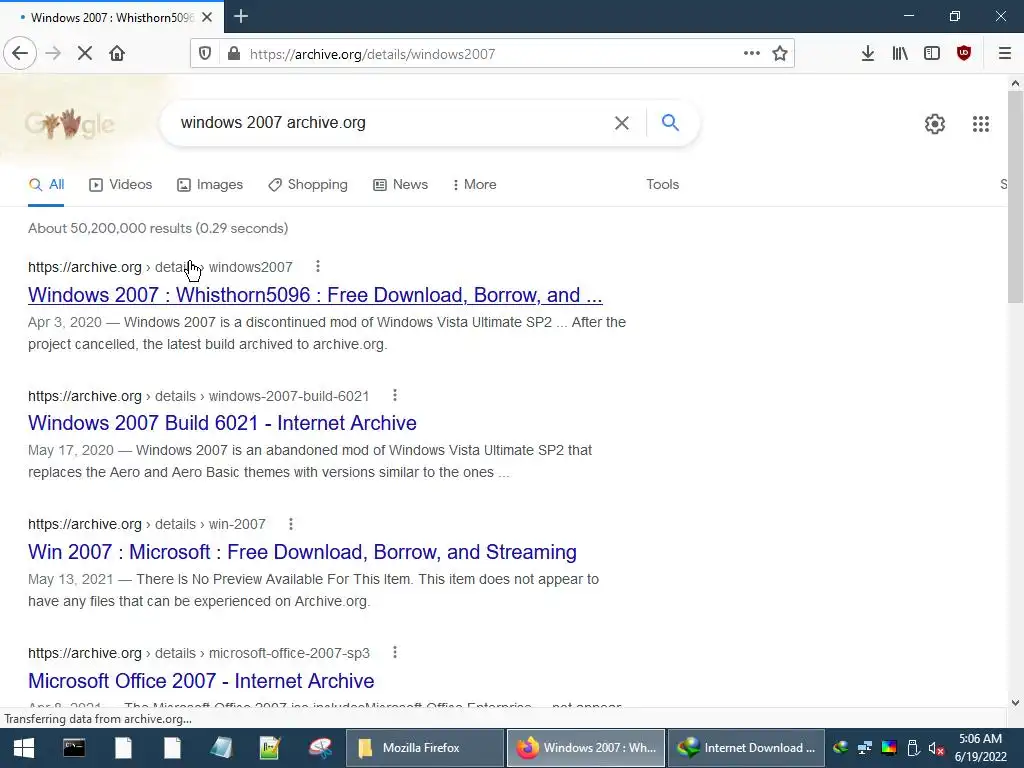The image size is (1024, 768).
Task: Go back to the previous page
Action: 20,54
